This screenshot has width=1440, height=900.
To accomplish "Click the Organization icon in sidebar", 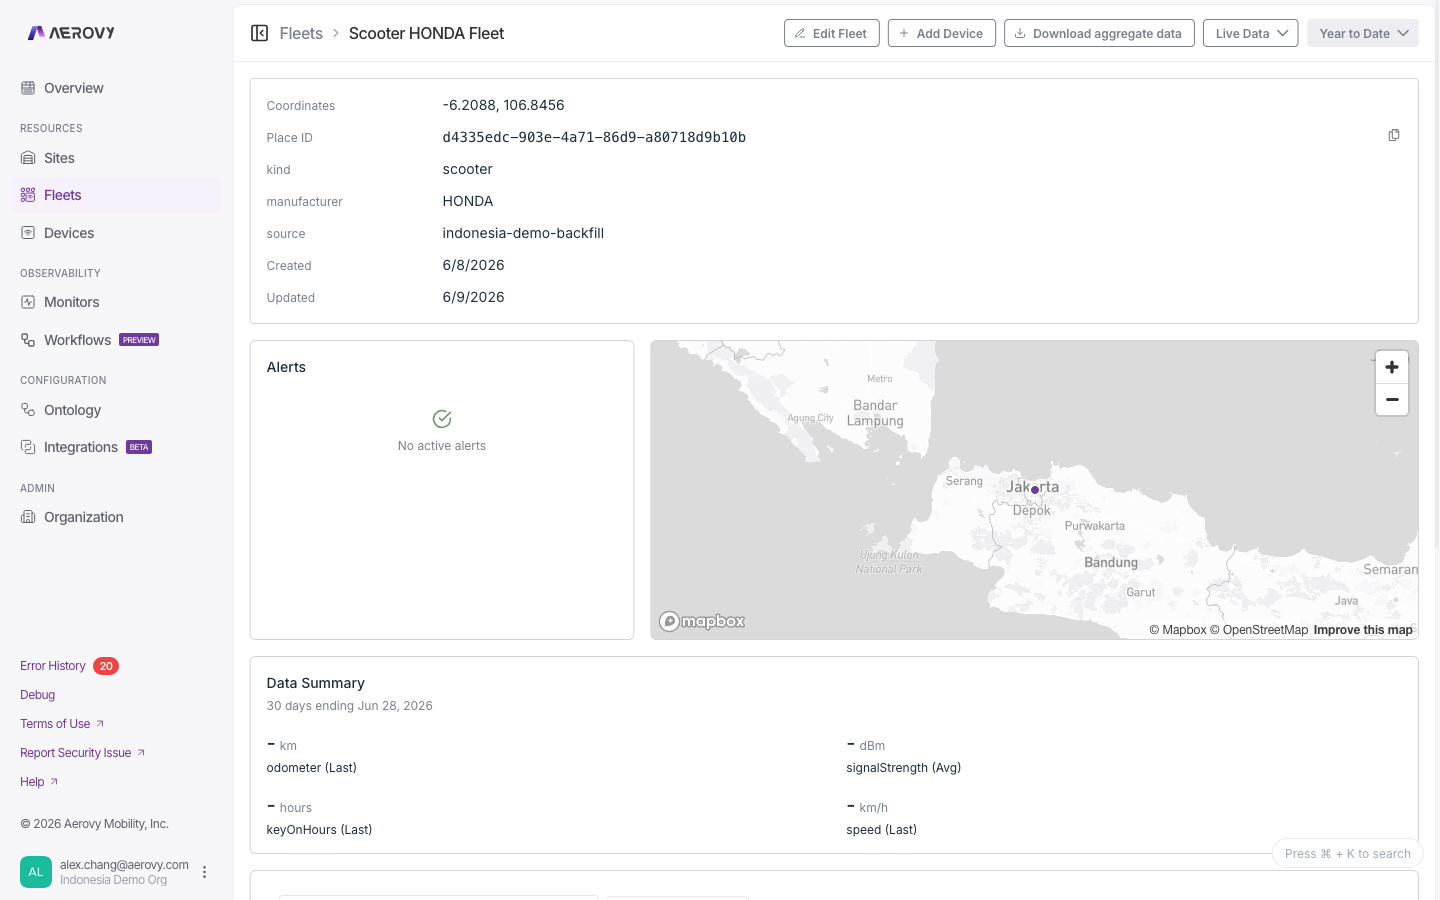I will (28, 517).
